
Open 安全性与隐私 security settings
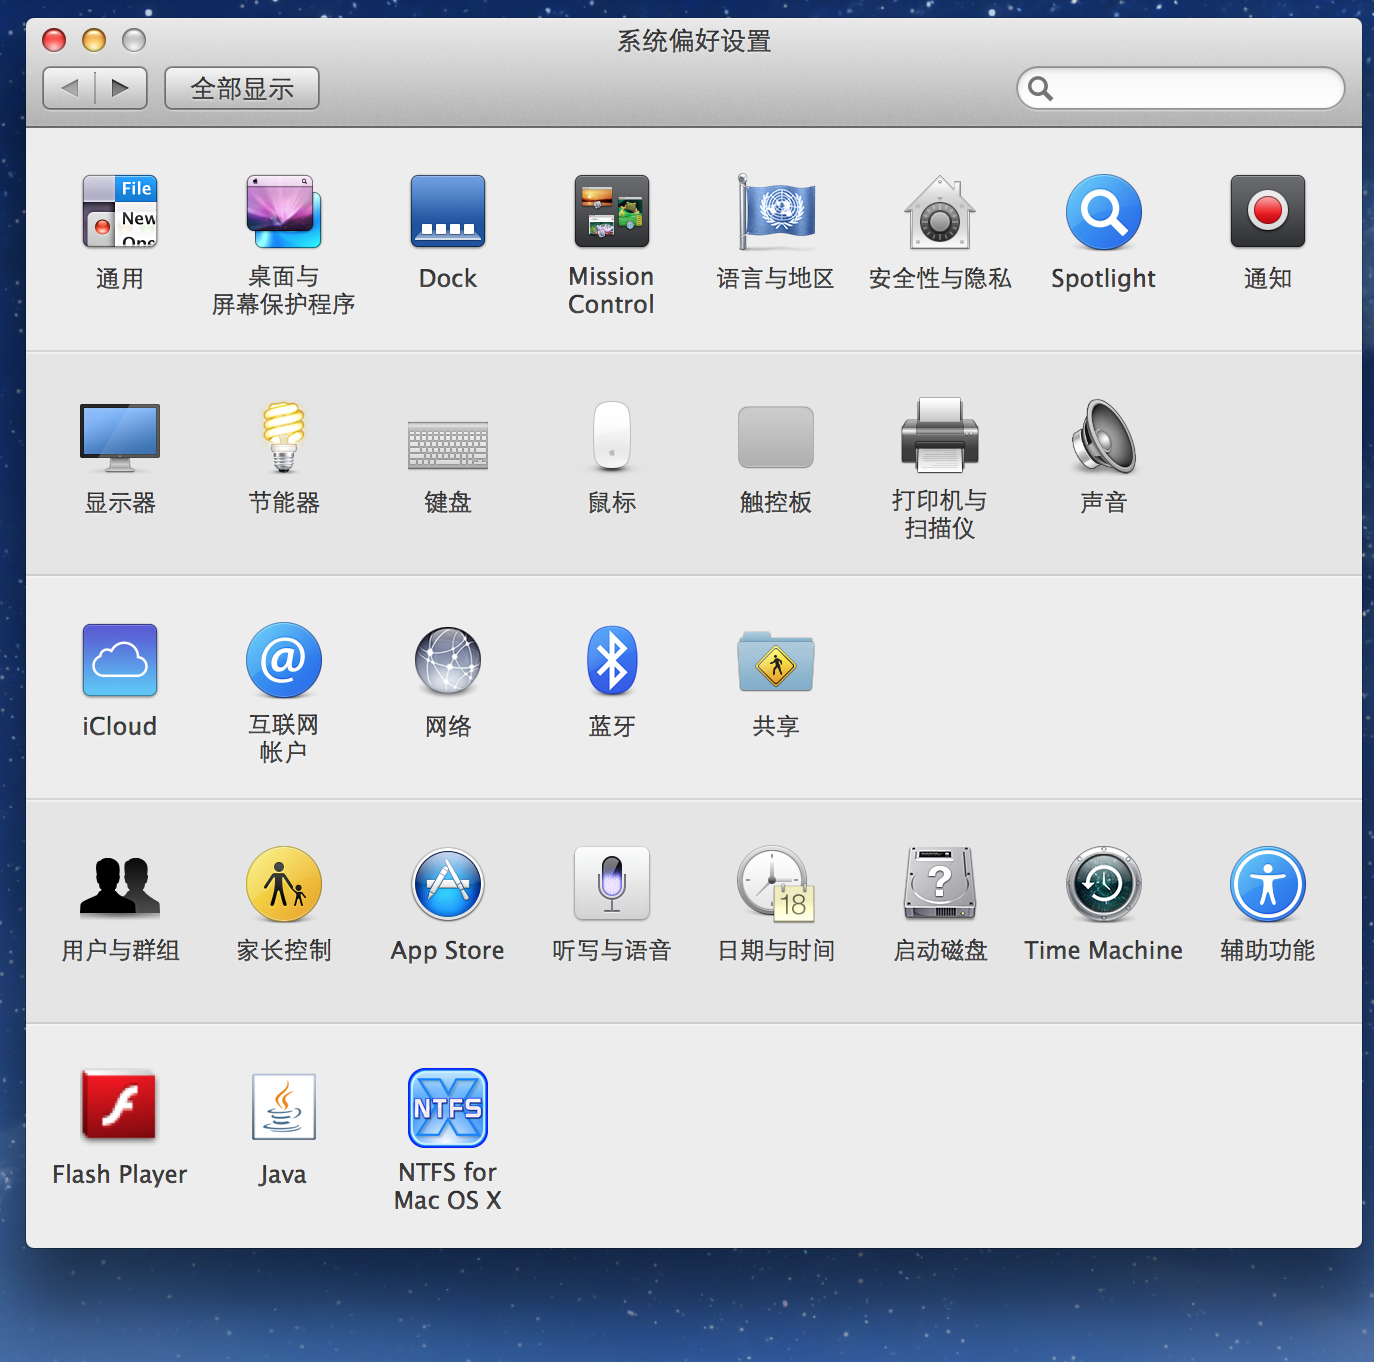(x=939, y=211)
